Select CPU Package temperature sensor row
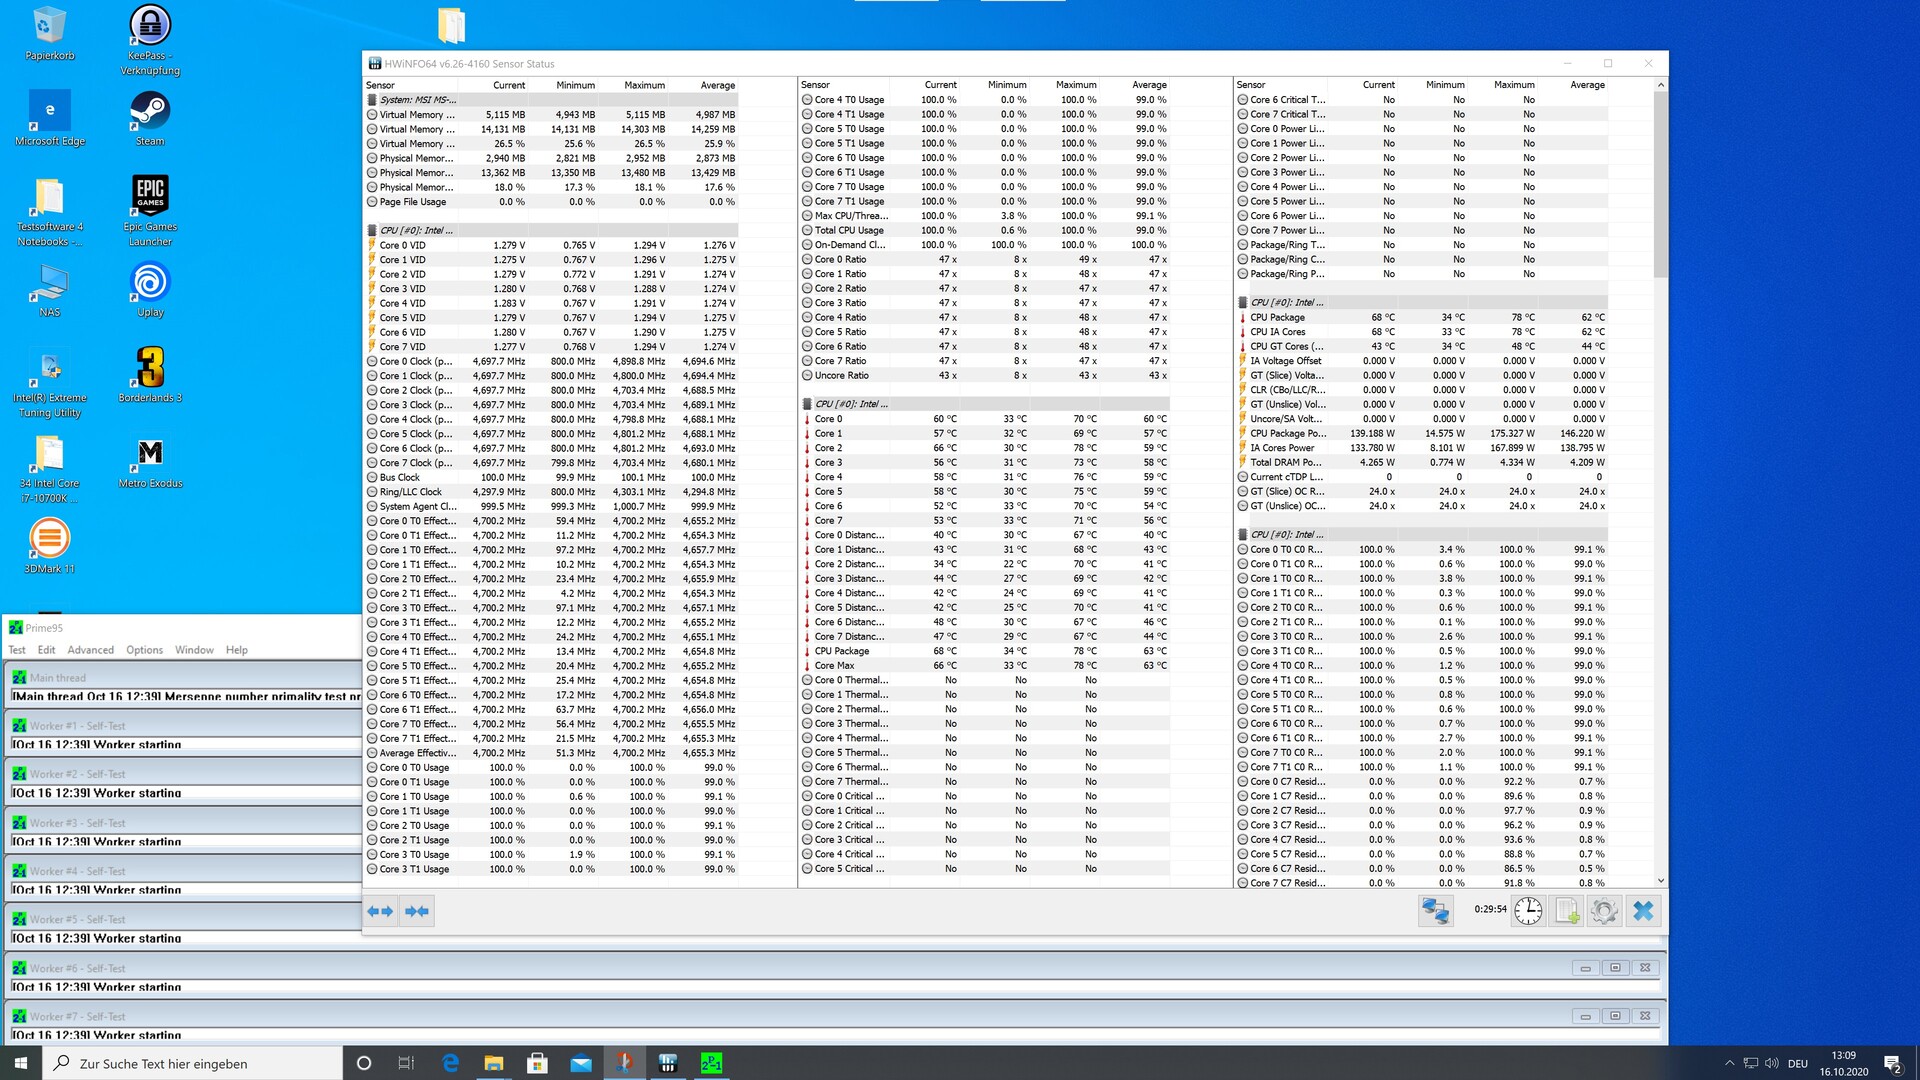Viewport: 1920px width, 1080px height. pyautogui.click(x=1277, y=317)
